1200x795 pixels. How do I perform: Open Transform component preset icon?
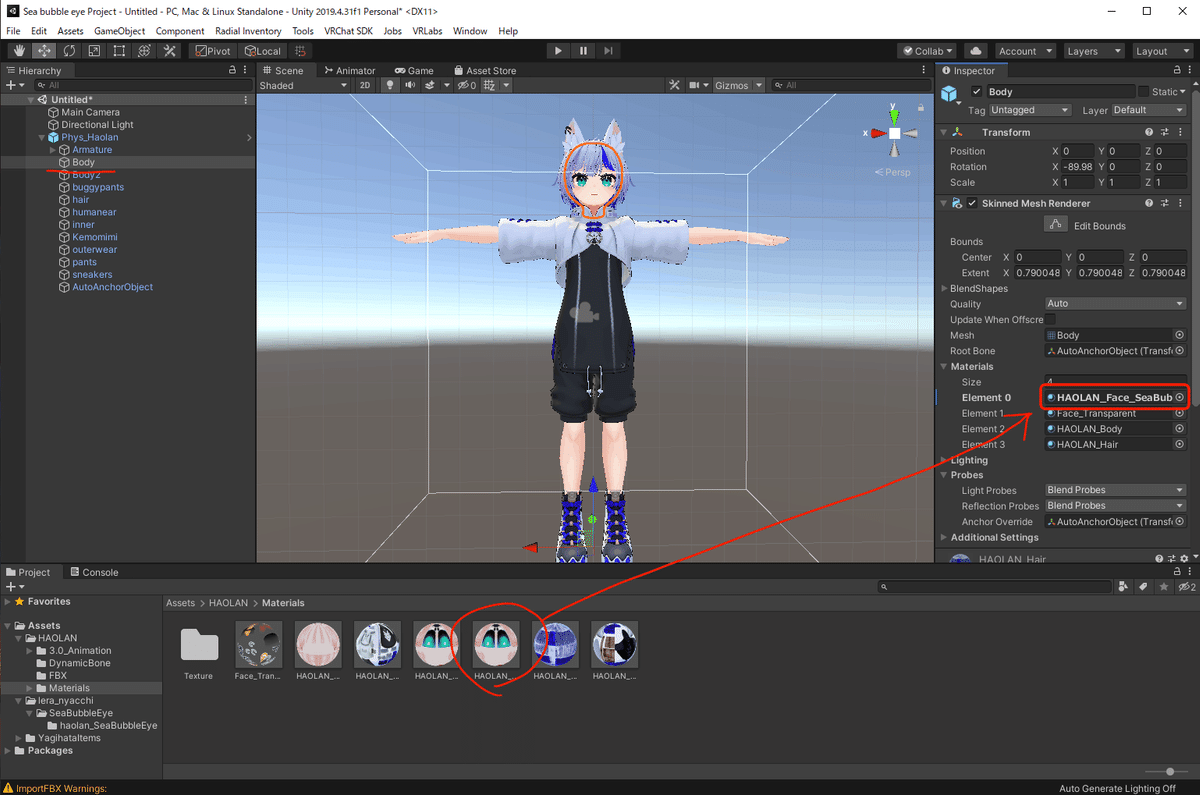click(x=1166, y=132)
